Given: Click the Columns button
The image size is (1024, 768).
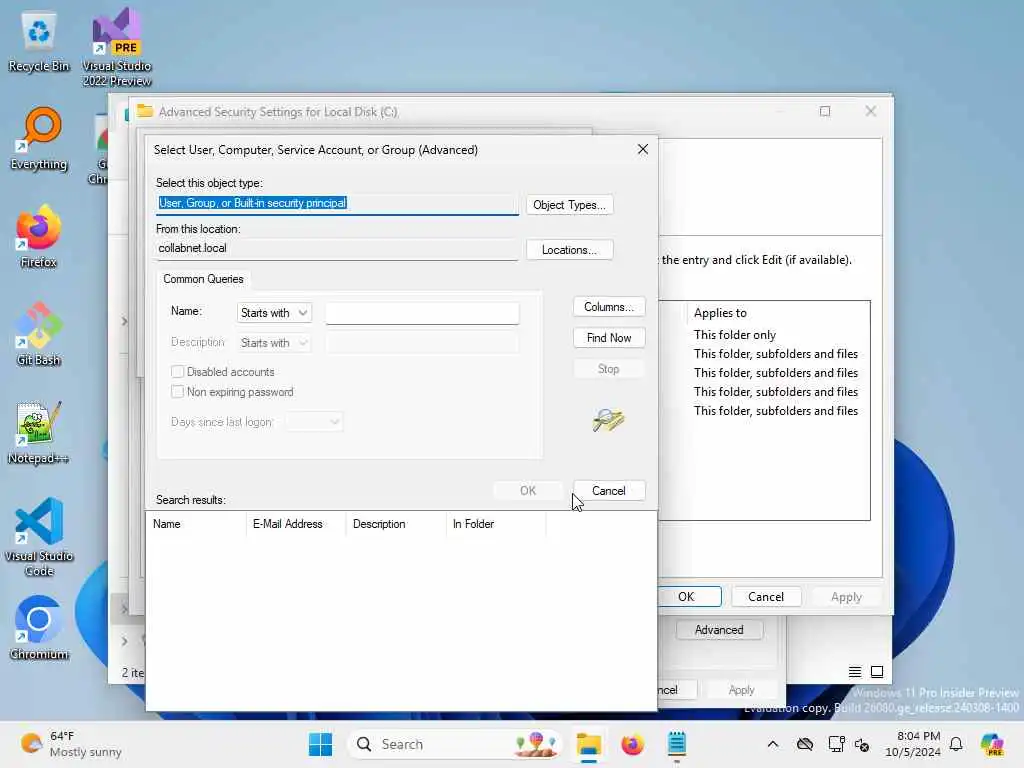Looking at the screenshot, I should (609, 307).
